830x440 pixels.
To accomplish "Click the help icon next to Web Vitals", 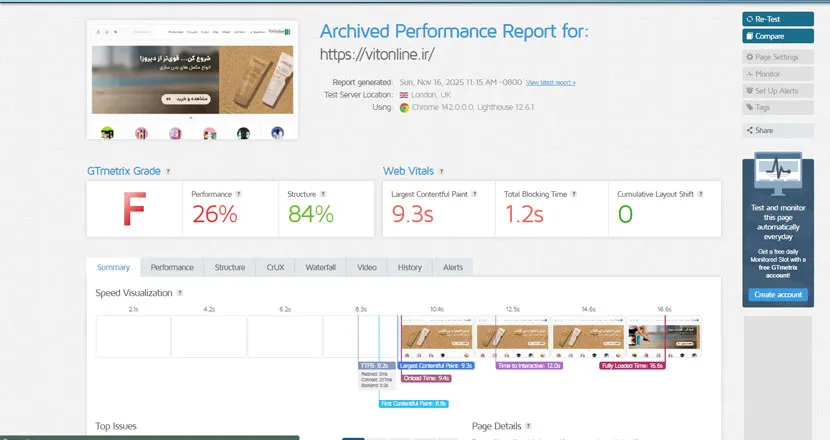I will pyautogui.click(x=441, y=172).
